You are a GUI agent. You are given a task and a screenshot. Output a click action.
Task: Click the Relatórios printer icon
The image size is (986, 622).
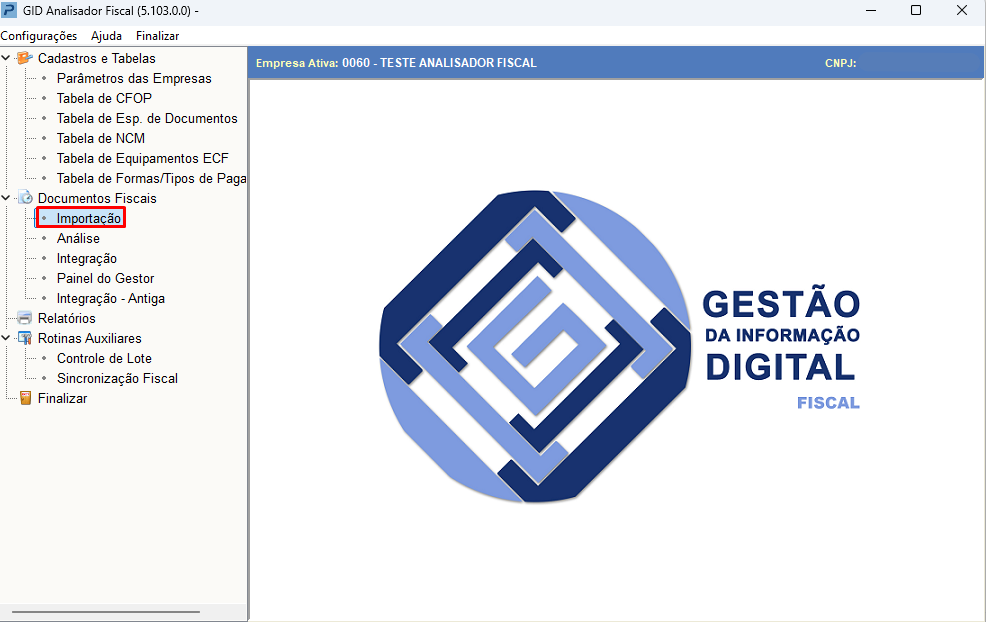pos(25,318)
